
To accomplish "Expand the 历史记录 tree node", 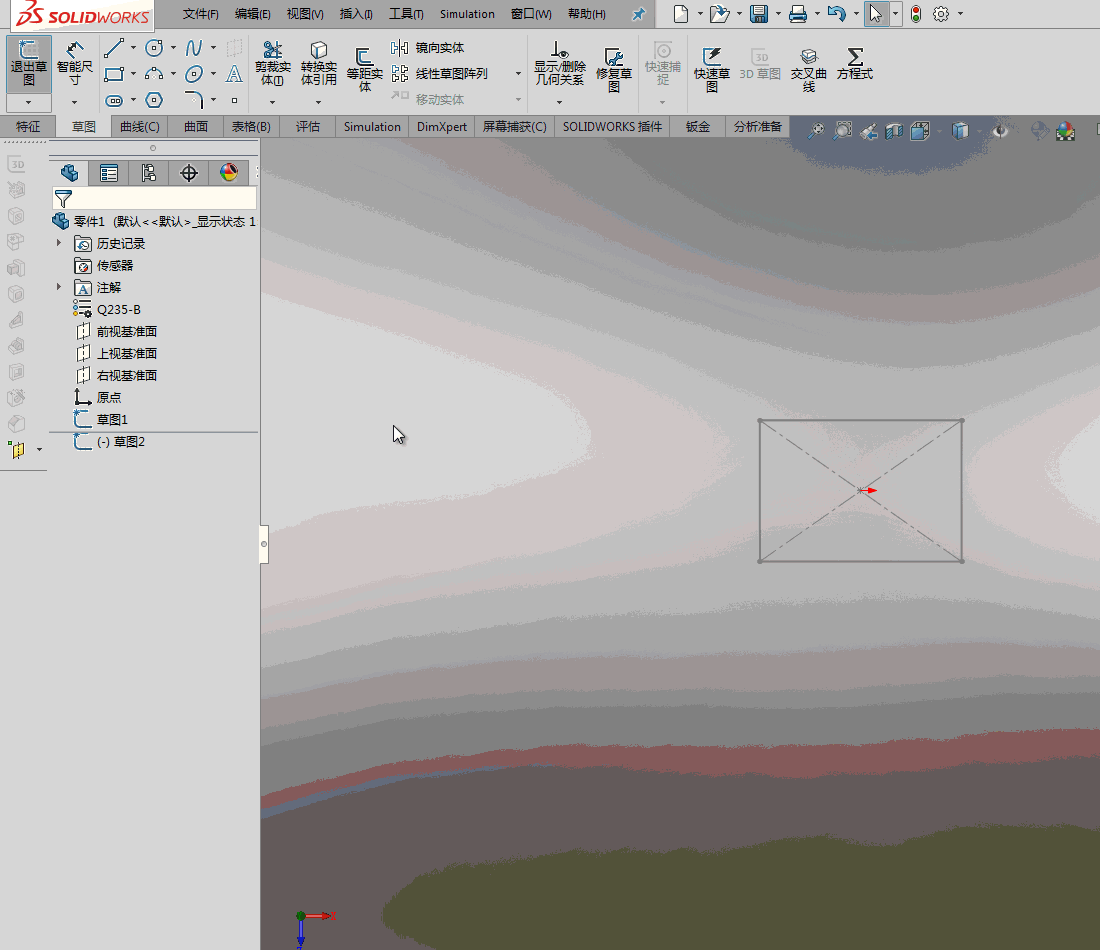I will [x=59, y=243].
